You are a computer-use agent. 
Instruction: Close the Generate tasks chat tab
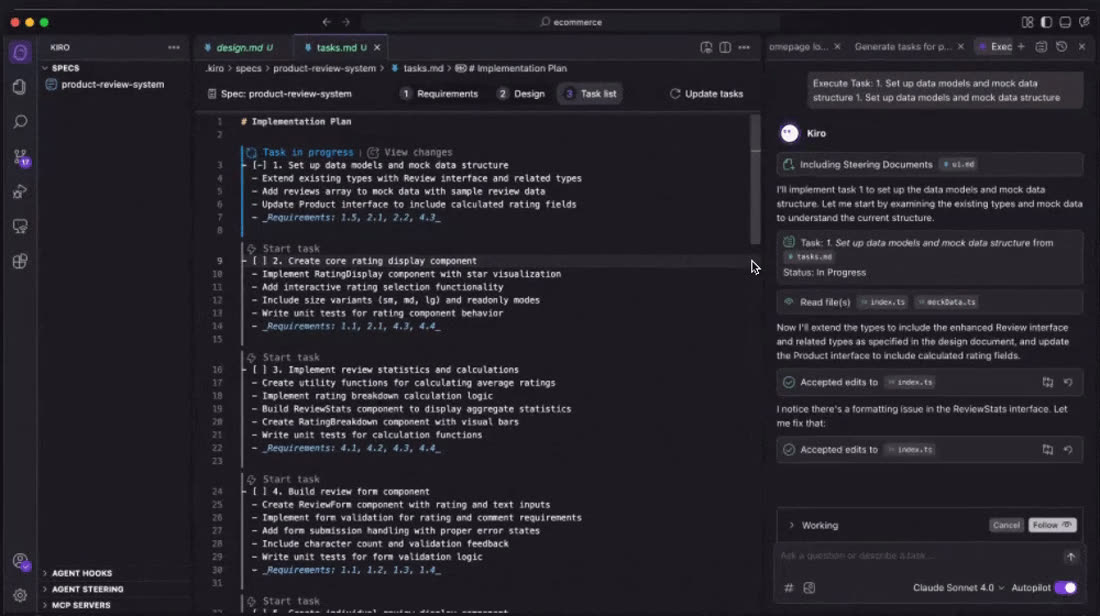tap(960, 47)
